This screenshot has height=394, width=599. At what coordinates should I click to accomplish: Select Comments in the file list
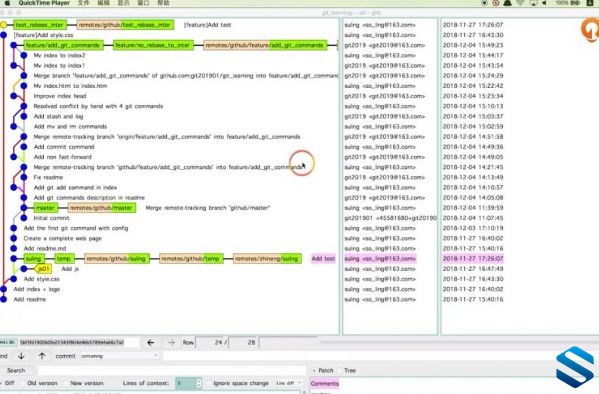click(324, 383)
